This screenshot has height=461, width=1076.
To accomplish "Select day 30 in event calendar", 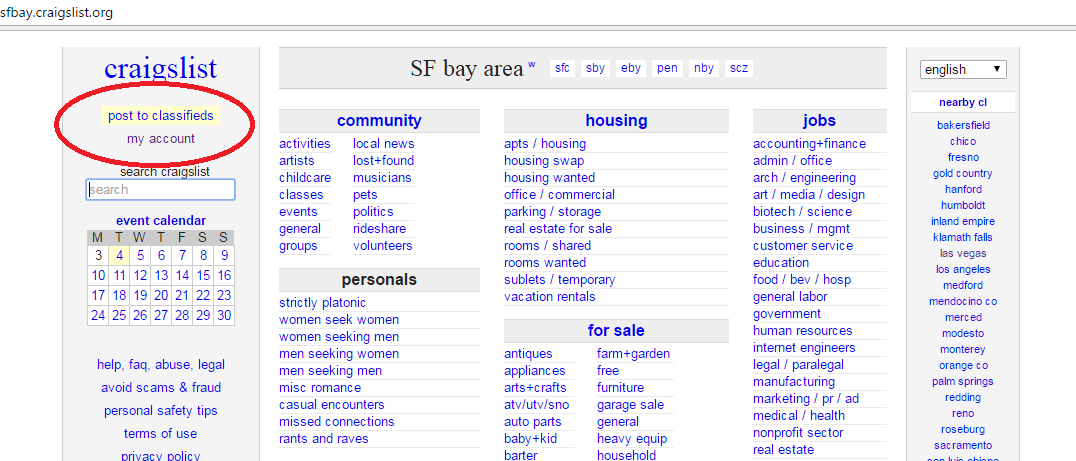I will coord(224,316).
